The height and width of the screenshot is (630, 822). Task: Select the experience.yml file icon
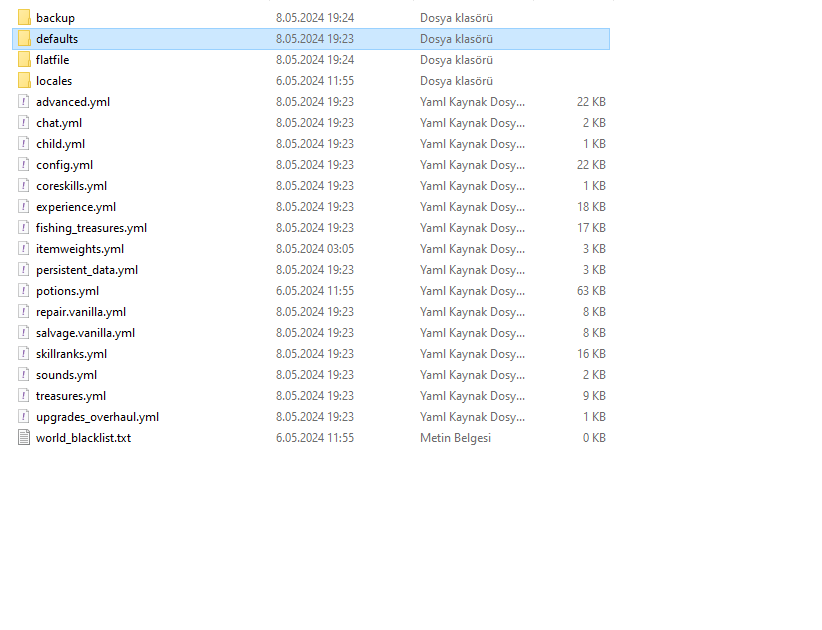[x=24, y=207]
